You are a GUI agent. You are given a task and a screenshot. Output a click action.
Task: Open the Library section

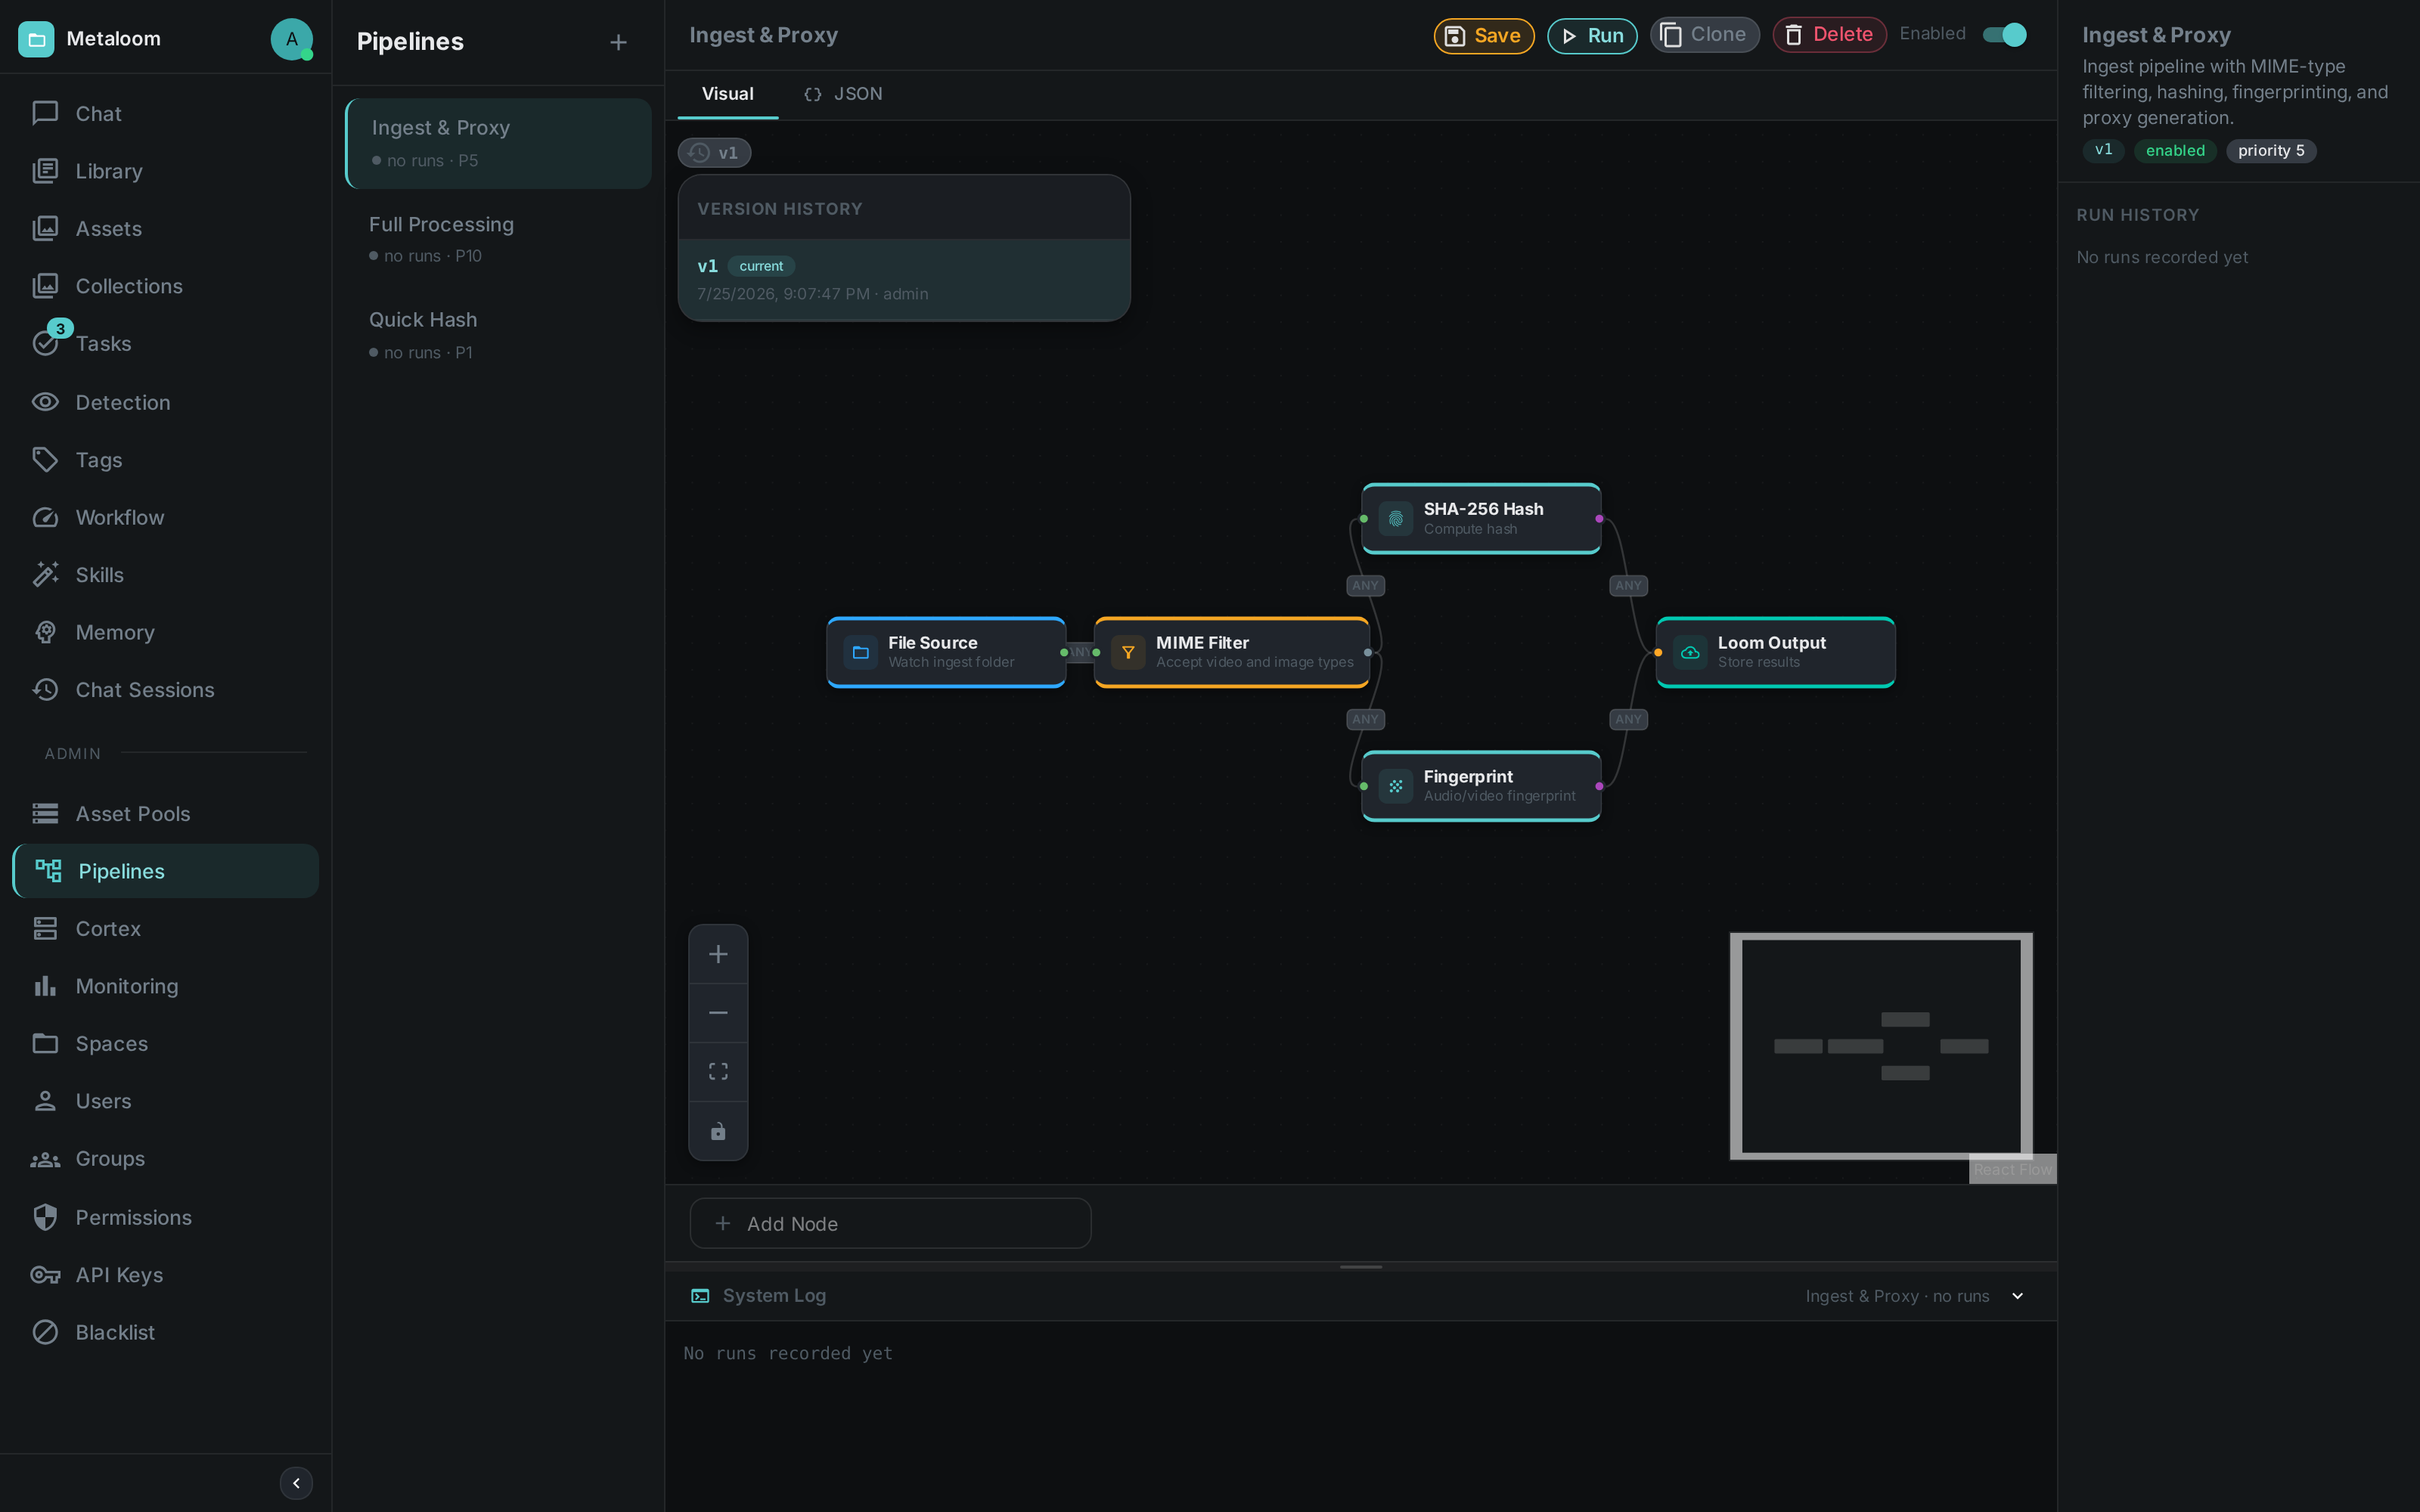coord(165,171)
